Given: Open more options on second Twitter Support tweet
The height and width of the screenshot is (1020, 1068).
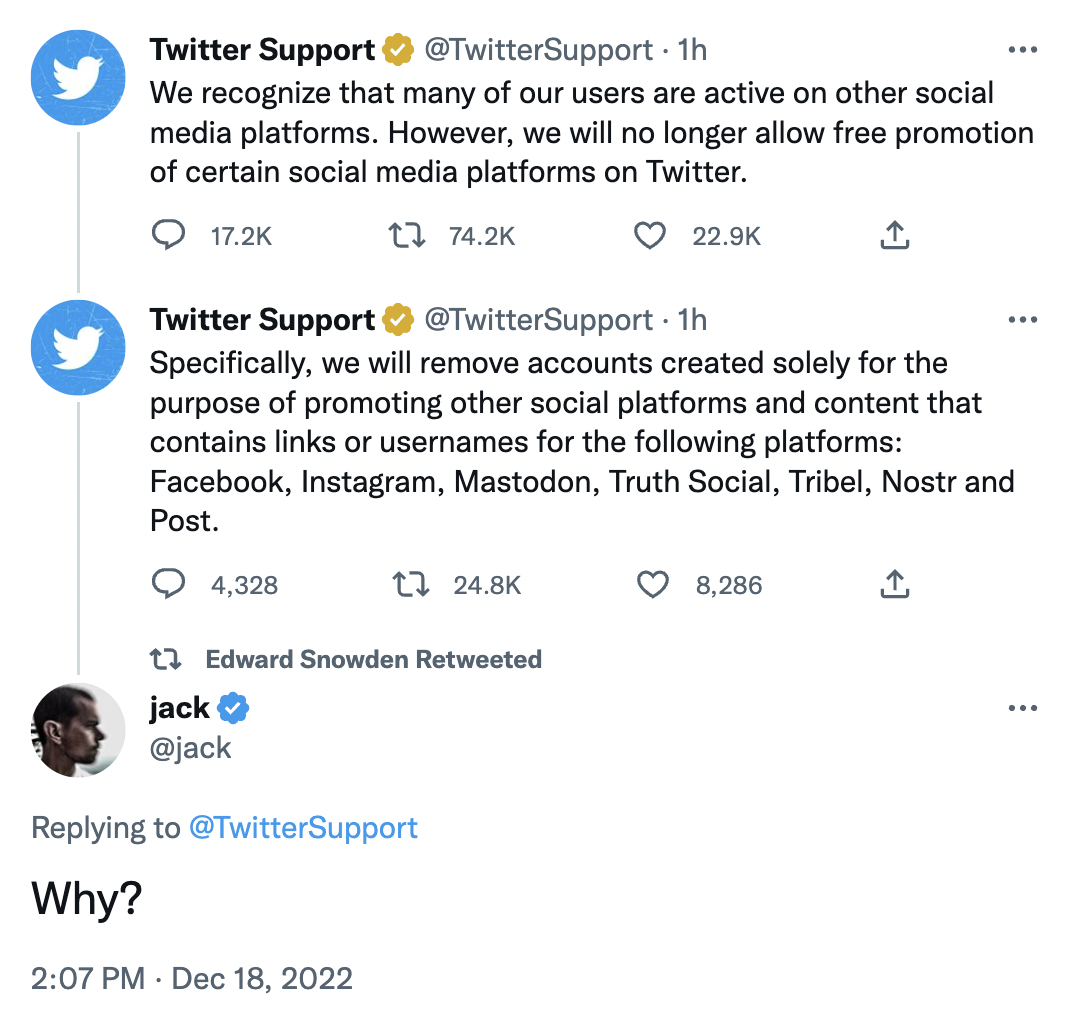Looking at the screenshot, I should coord(1022,319).
